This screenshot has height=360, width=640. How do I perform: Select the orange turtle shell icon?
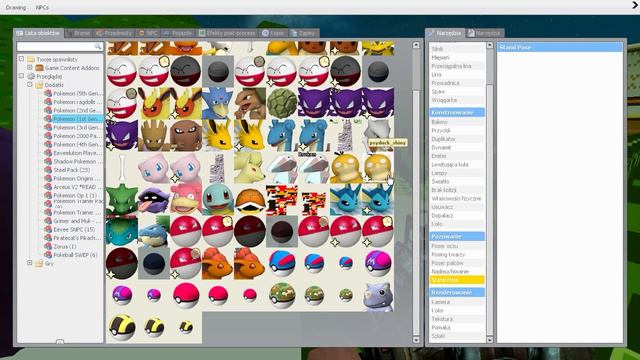click(250, 200)
